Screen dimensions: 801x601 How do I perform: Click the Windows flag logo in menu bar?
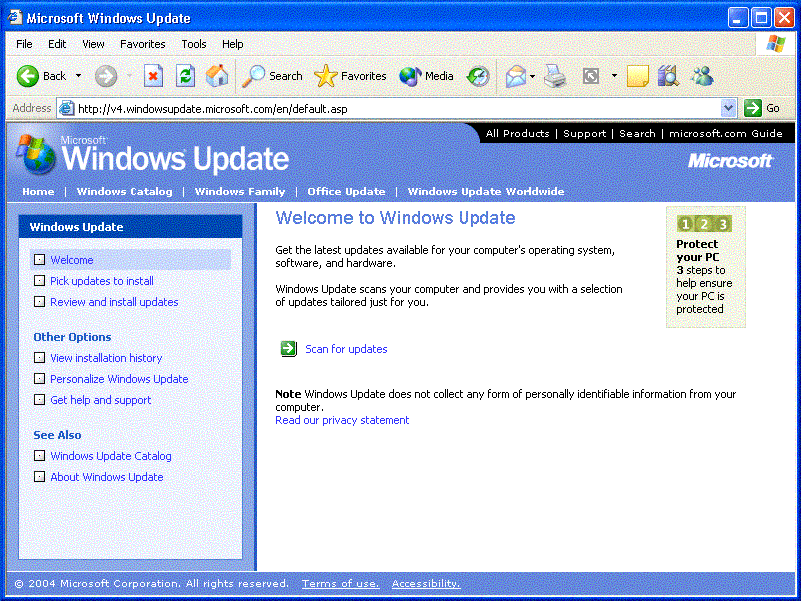pyautogui.click(x=776, y=44)
